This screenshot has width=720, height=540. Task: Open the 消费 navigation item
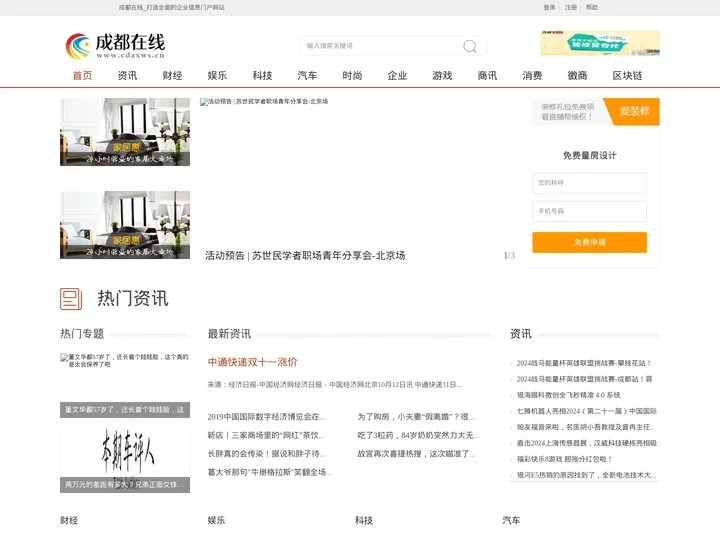(x=532, y=76)
